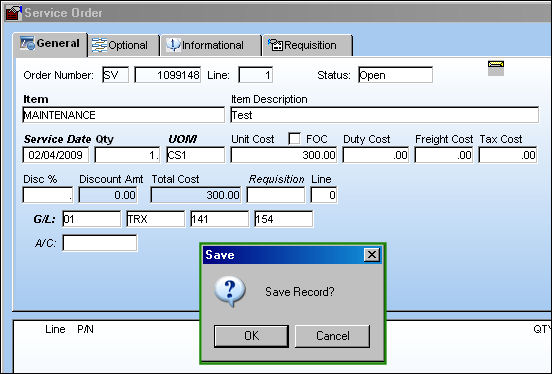Click the Duty Cost field
Screen dimensions: 552x374
(x=376, y=155)
